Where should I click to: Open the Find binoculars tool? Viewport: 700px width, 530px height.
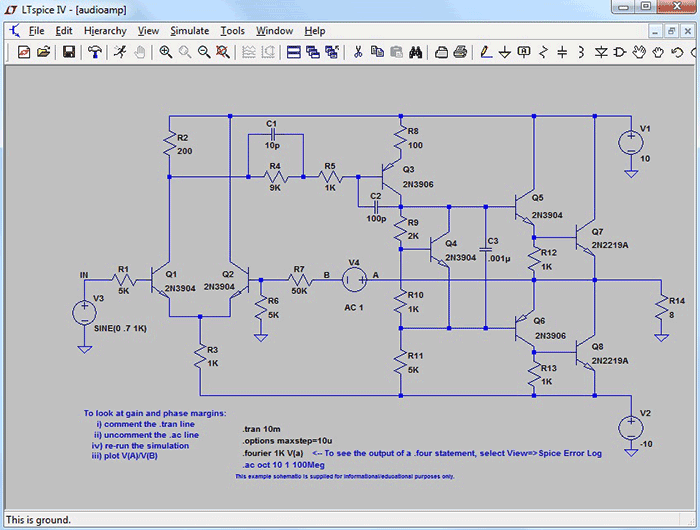click(416, 52)
